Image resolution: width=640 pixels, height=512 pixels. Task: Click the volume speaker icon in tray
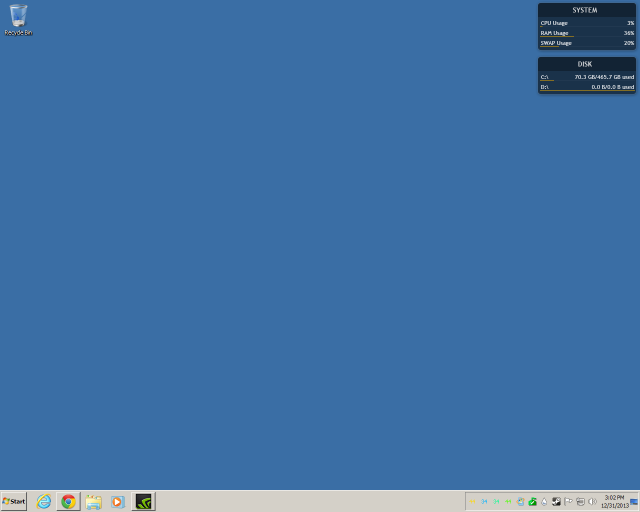[x=592, y=501]
